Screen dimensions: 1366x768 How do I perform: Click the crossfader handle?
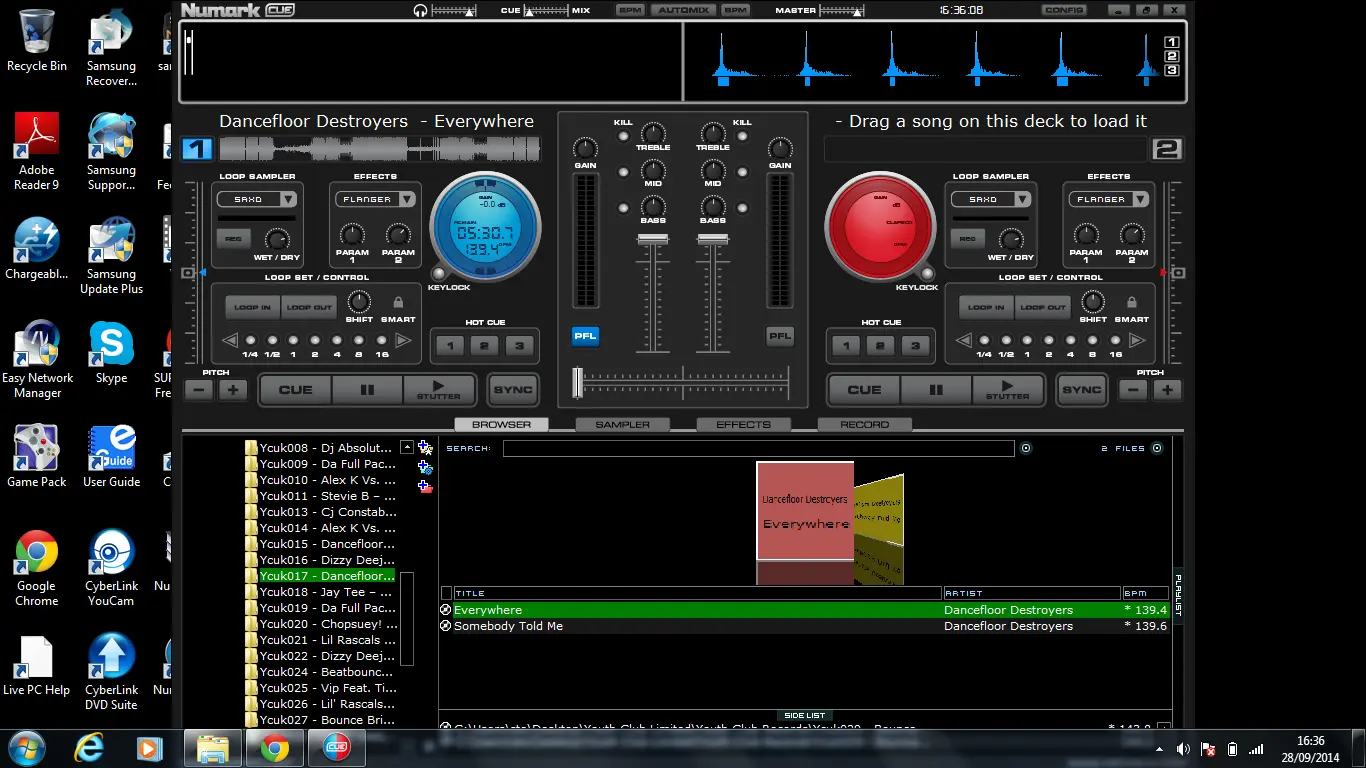click(x=577, y=383)
